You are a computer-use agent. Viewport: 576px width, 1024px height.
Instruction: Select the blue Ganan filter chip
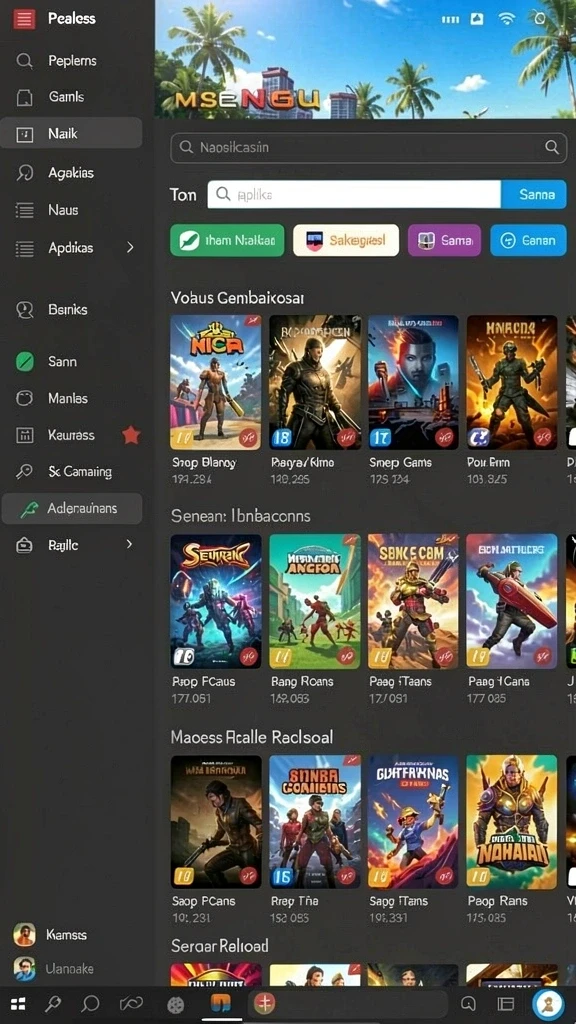pyautogui.click(x=528, y=240)
